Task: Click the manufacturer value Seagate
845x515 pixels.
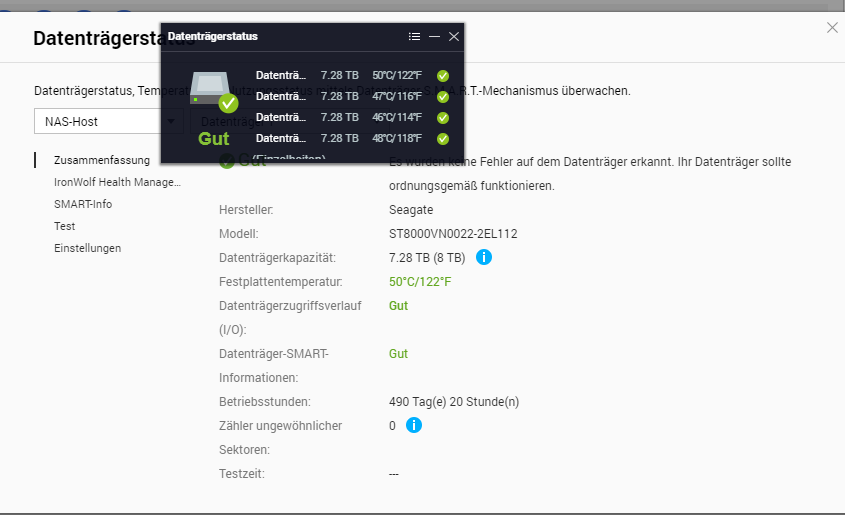Action: 411,210
